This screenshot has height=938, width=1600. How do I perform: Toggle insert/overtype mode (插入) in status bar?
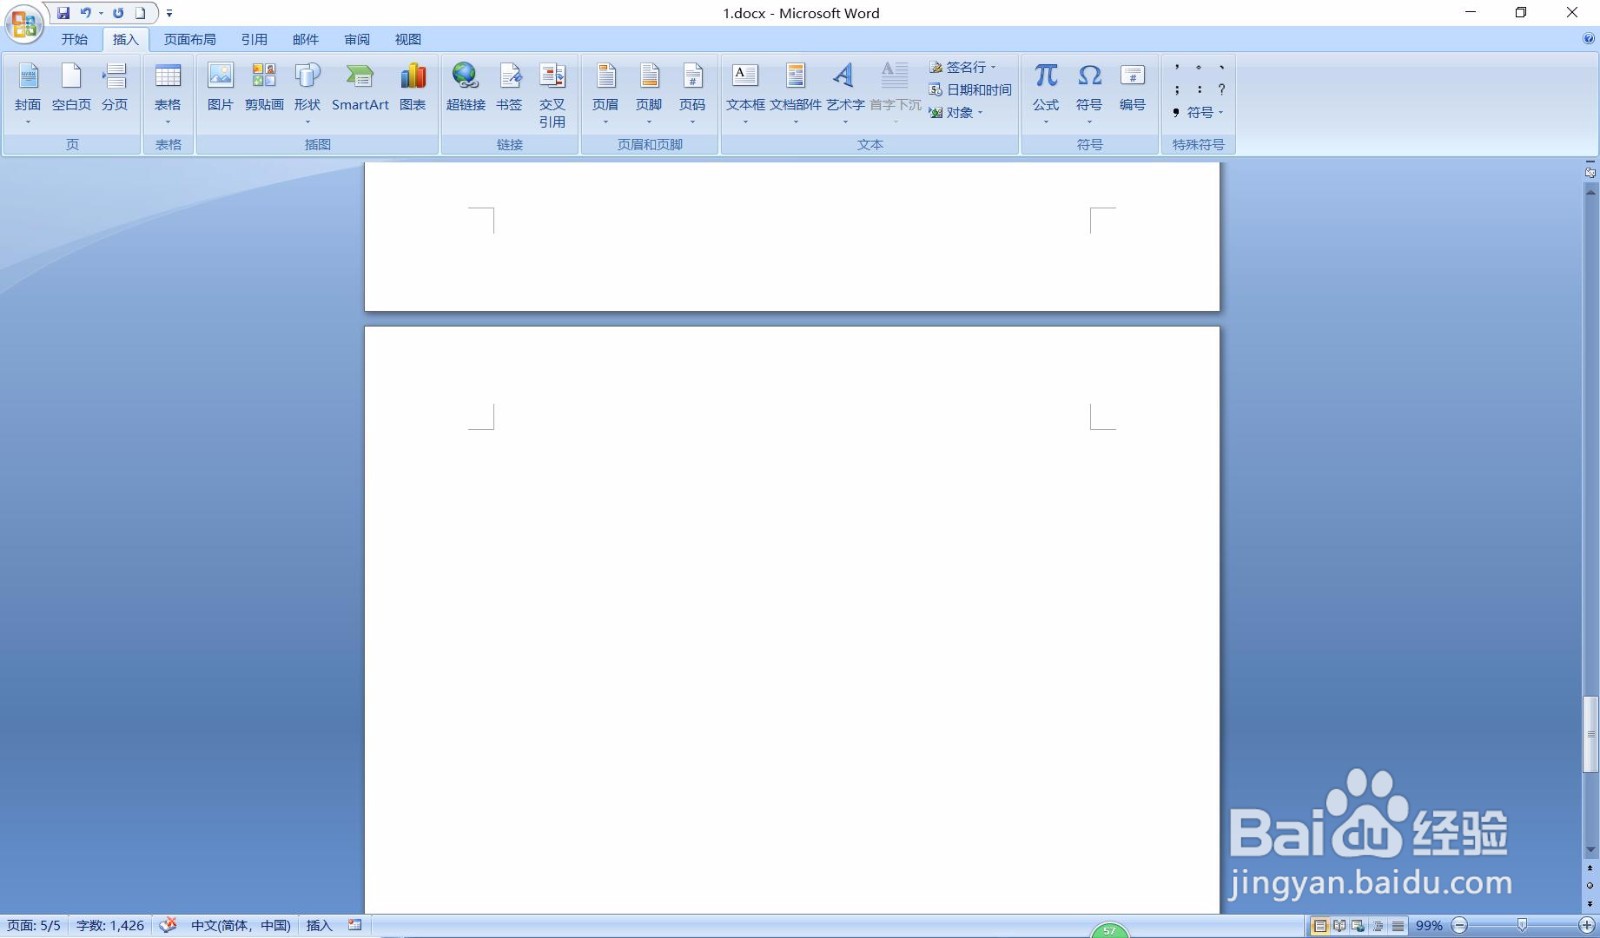point(319,925)
